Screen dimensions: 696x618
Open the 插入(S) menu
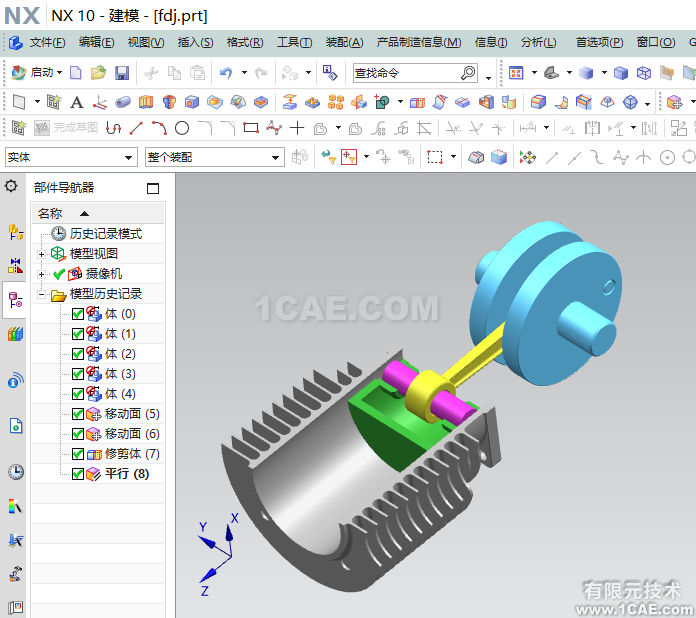tap(195, 43)
